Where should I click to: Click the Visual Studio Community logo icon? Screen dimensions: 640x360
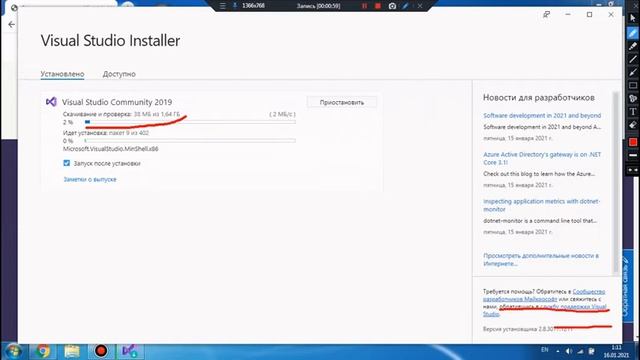(x=51, y=102)
